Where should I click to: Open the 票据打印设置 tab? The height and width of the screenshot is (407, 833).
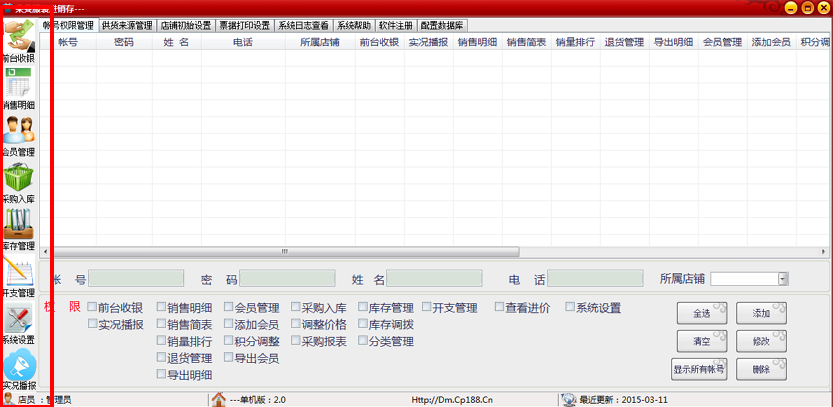tap(244, 25)
